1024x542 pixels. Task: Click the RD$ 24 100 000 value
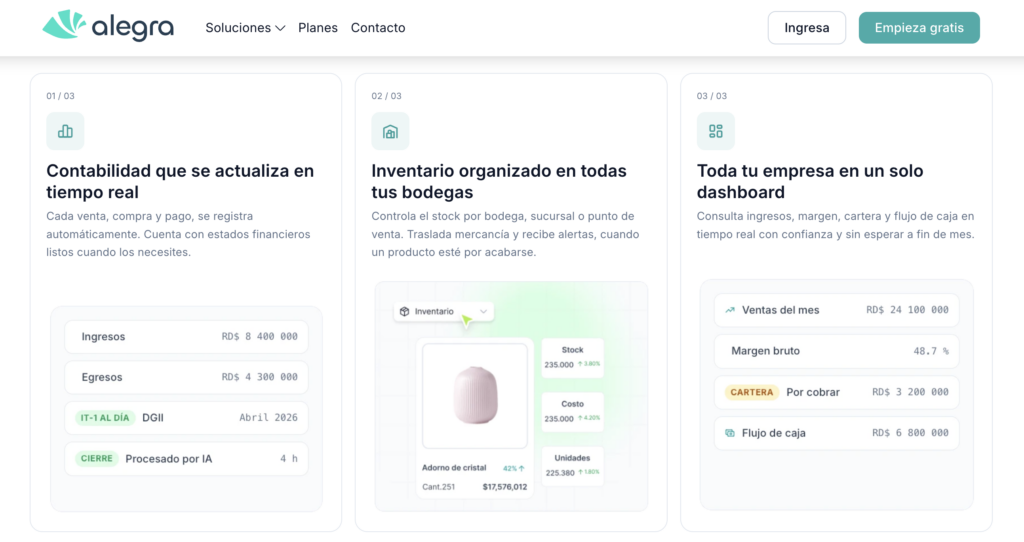pyautogui.click(x=907, y=310)
